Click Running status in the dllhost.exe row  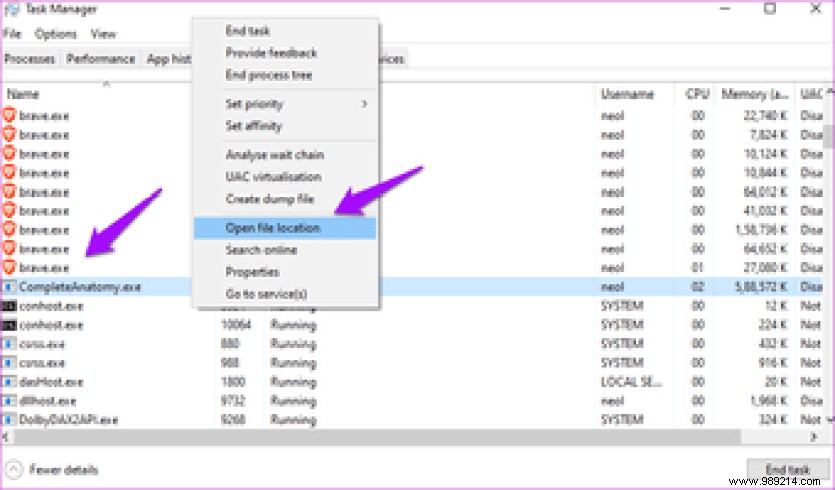293,401
